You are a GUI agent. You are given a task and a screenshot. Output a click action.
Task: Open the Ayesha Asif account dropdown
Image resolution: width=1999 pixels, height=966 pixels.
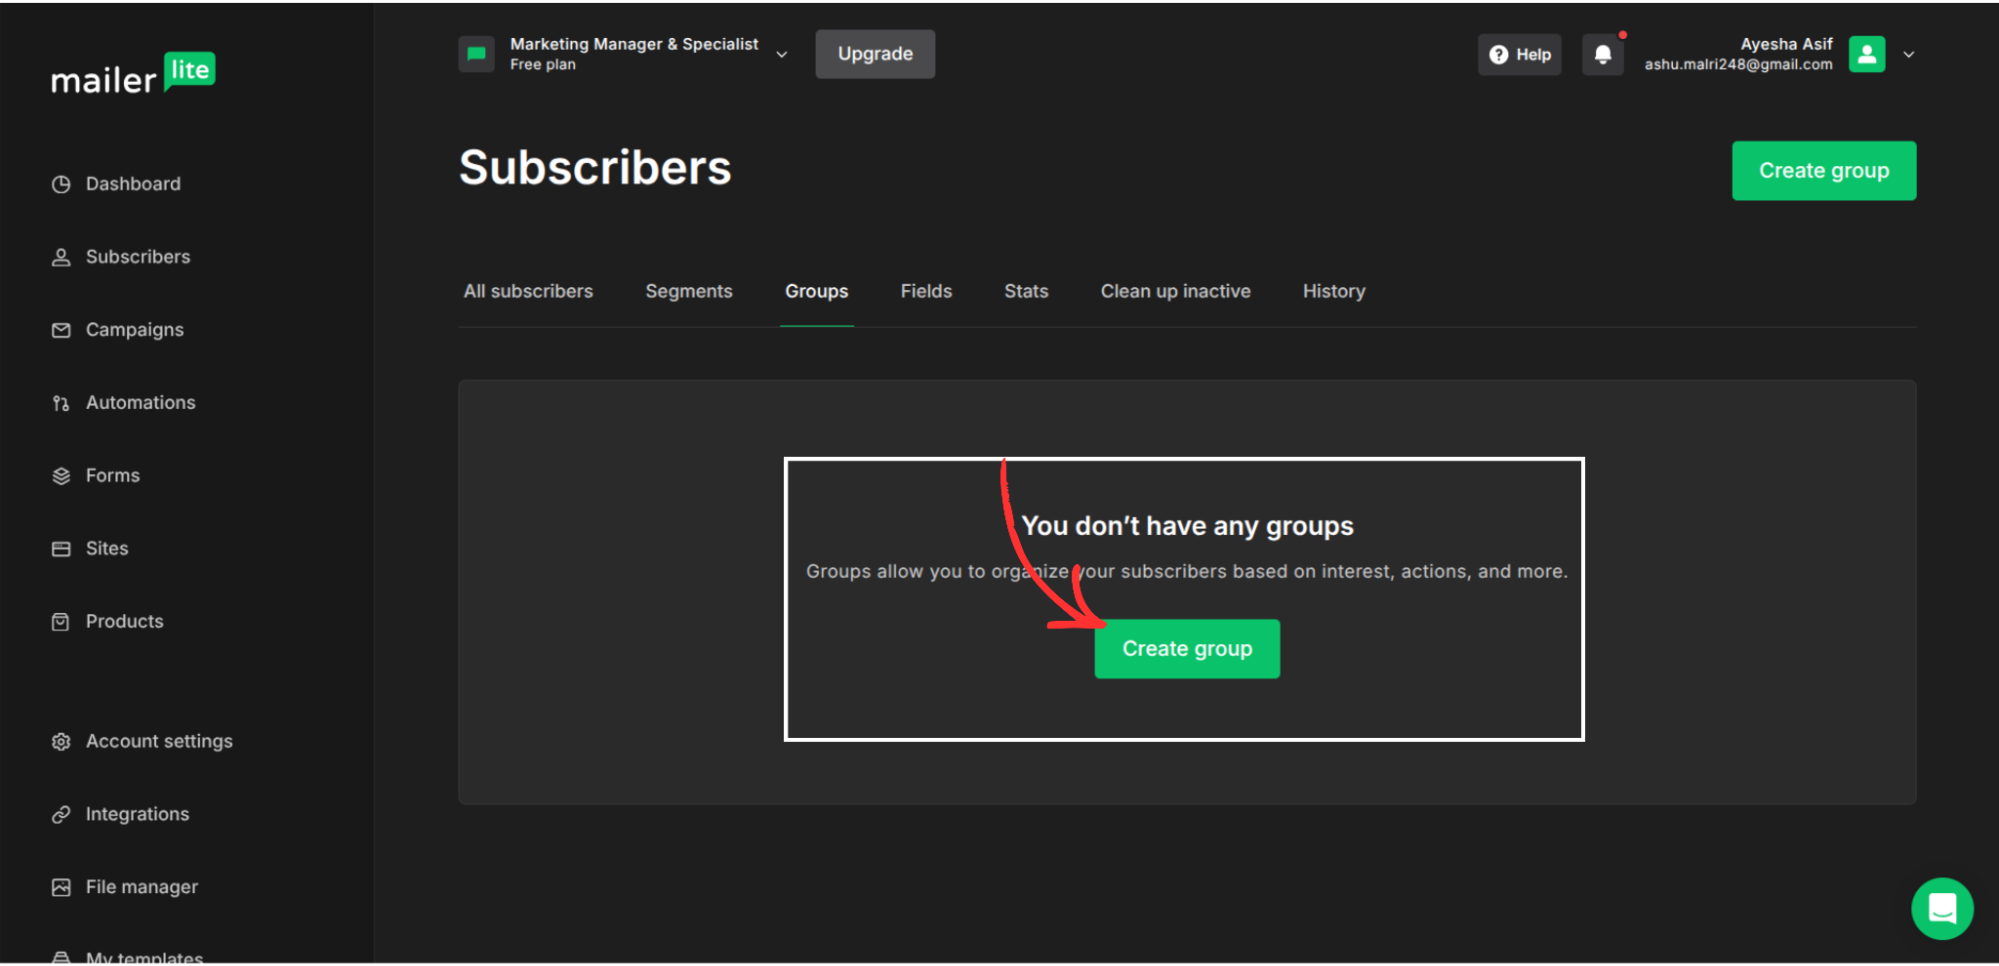point(1909,54)
